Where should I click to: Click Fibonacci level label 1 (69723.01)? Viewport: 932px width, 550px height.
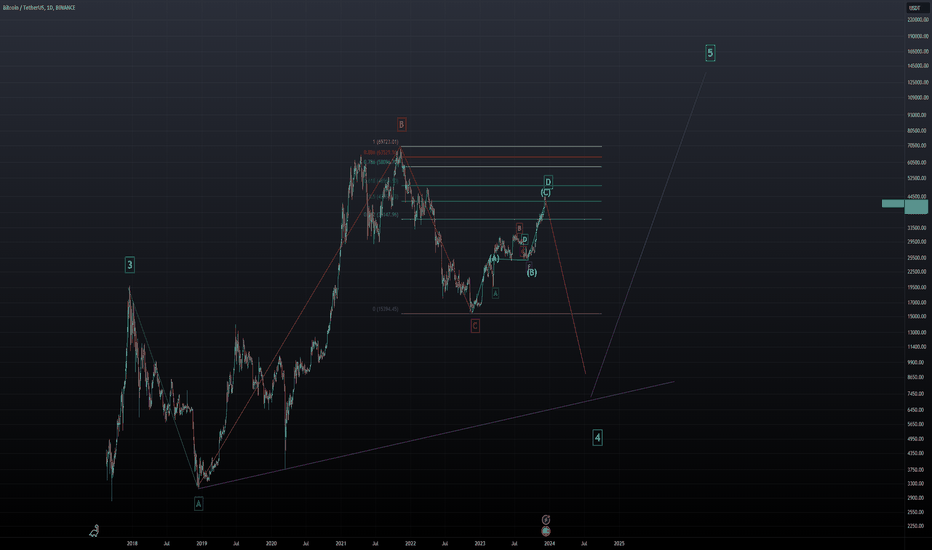[385, 142]
